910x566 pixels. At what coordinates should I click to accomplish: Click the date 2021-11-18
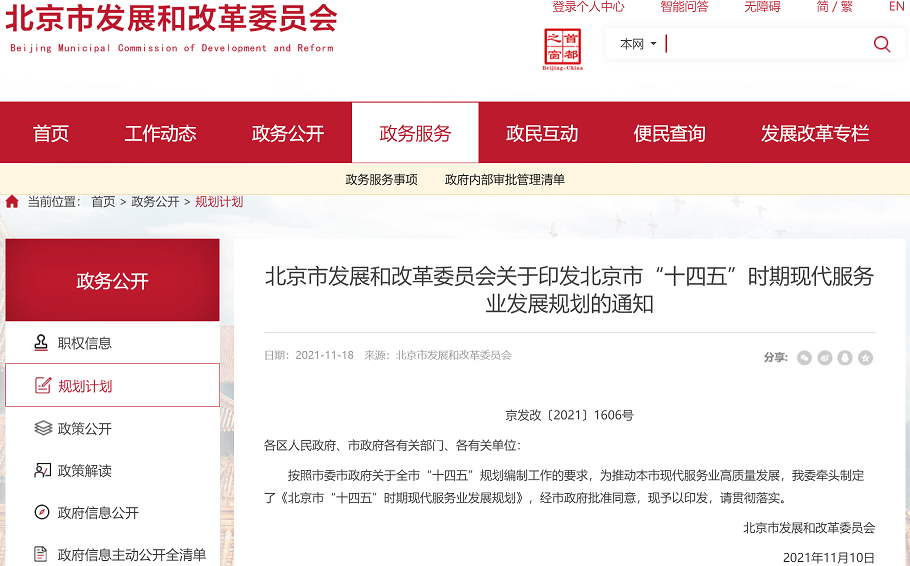(324, 355)
